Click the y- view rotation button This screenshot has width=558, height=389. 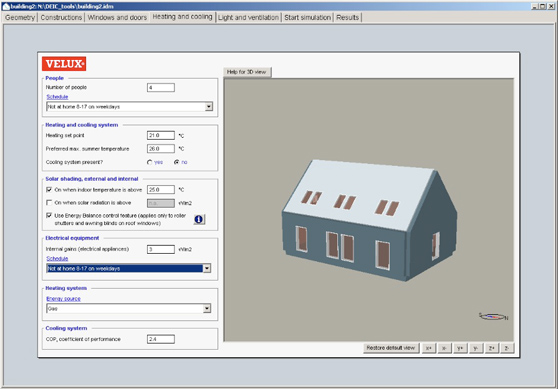pyautogui.click(x=476, y=348)
